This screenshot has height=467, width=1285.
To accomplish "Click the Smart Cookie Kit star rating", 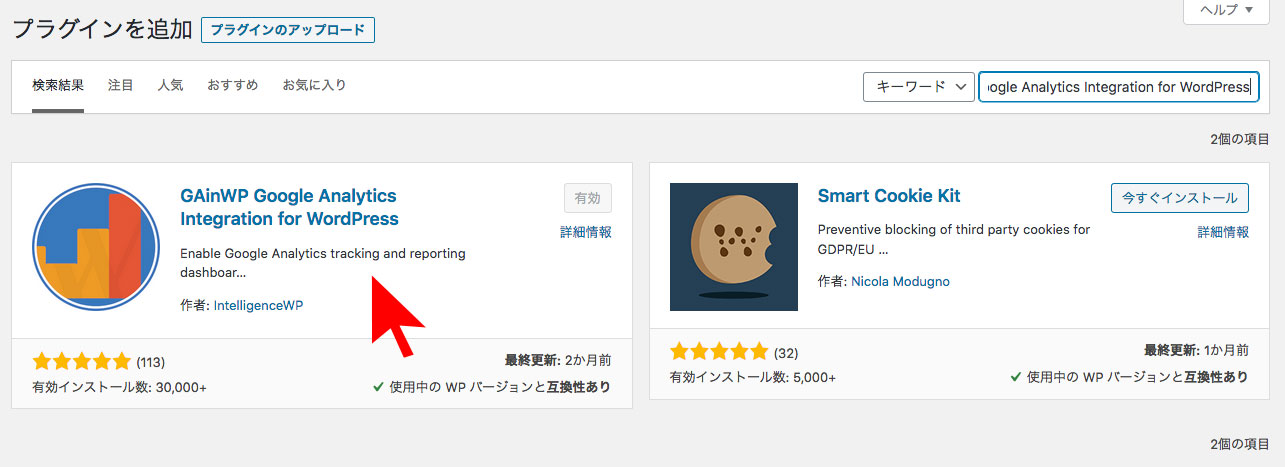I will (x=719, y=352).
